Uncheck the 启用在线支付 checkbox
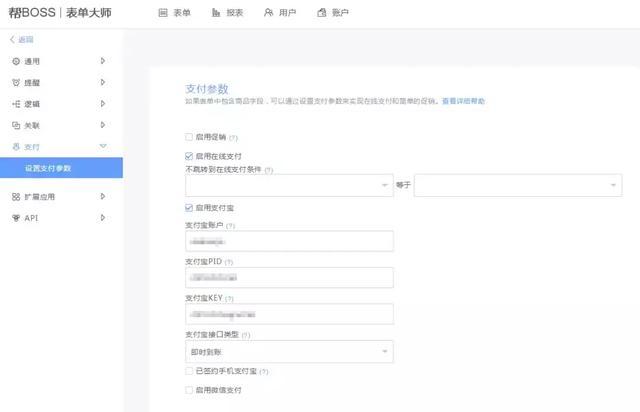The width and height of the screenshot is (640, 412). [189, 156]
